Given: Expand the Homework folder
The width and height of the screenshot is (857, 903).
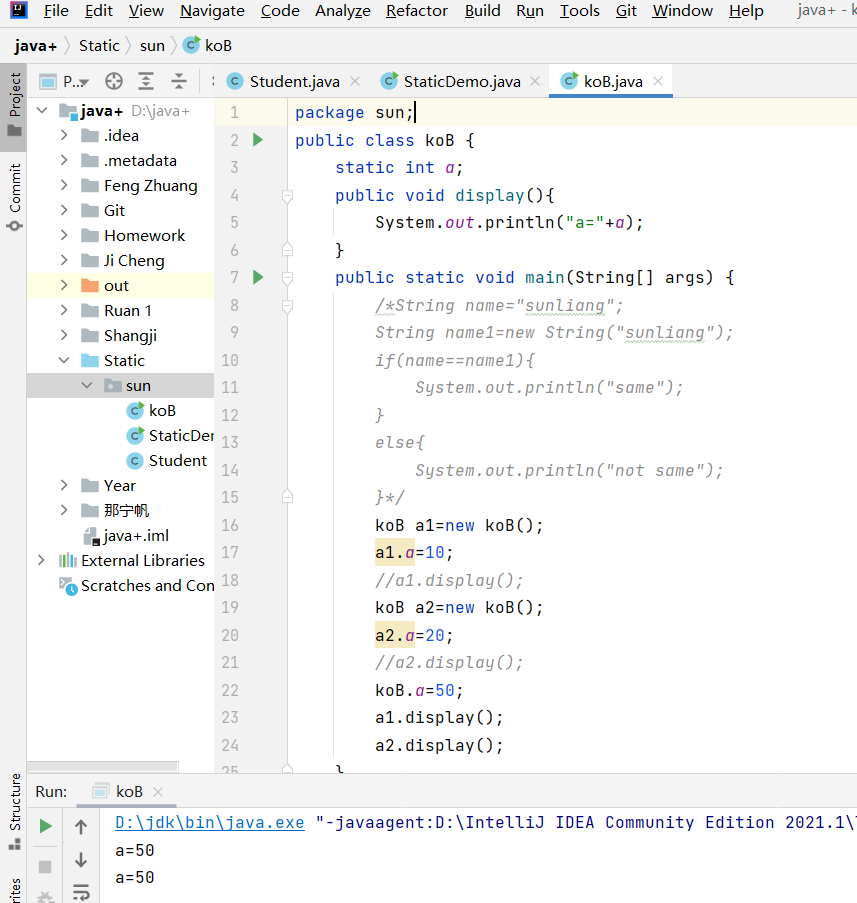Looking at the screenshot, I should coord(64,236).
